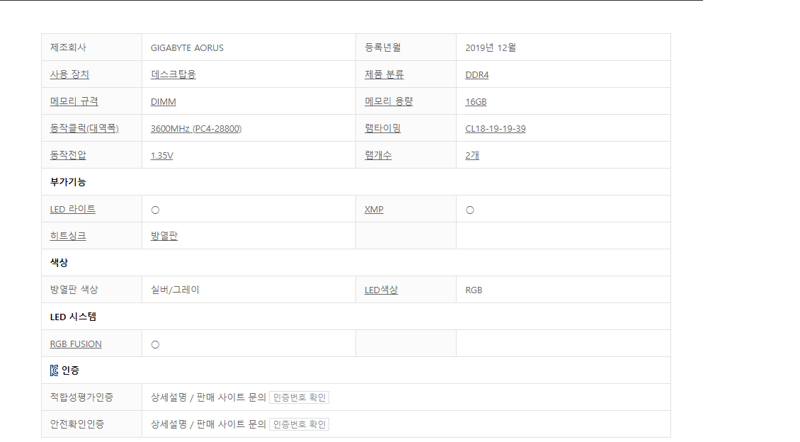Viewport: 800px width, 442px height.
Task: Open the RGB FUSION term link
Action: (x=76, y=344)
